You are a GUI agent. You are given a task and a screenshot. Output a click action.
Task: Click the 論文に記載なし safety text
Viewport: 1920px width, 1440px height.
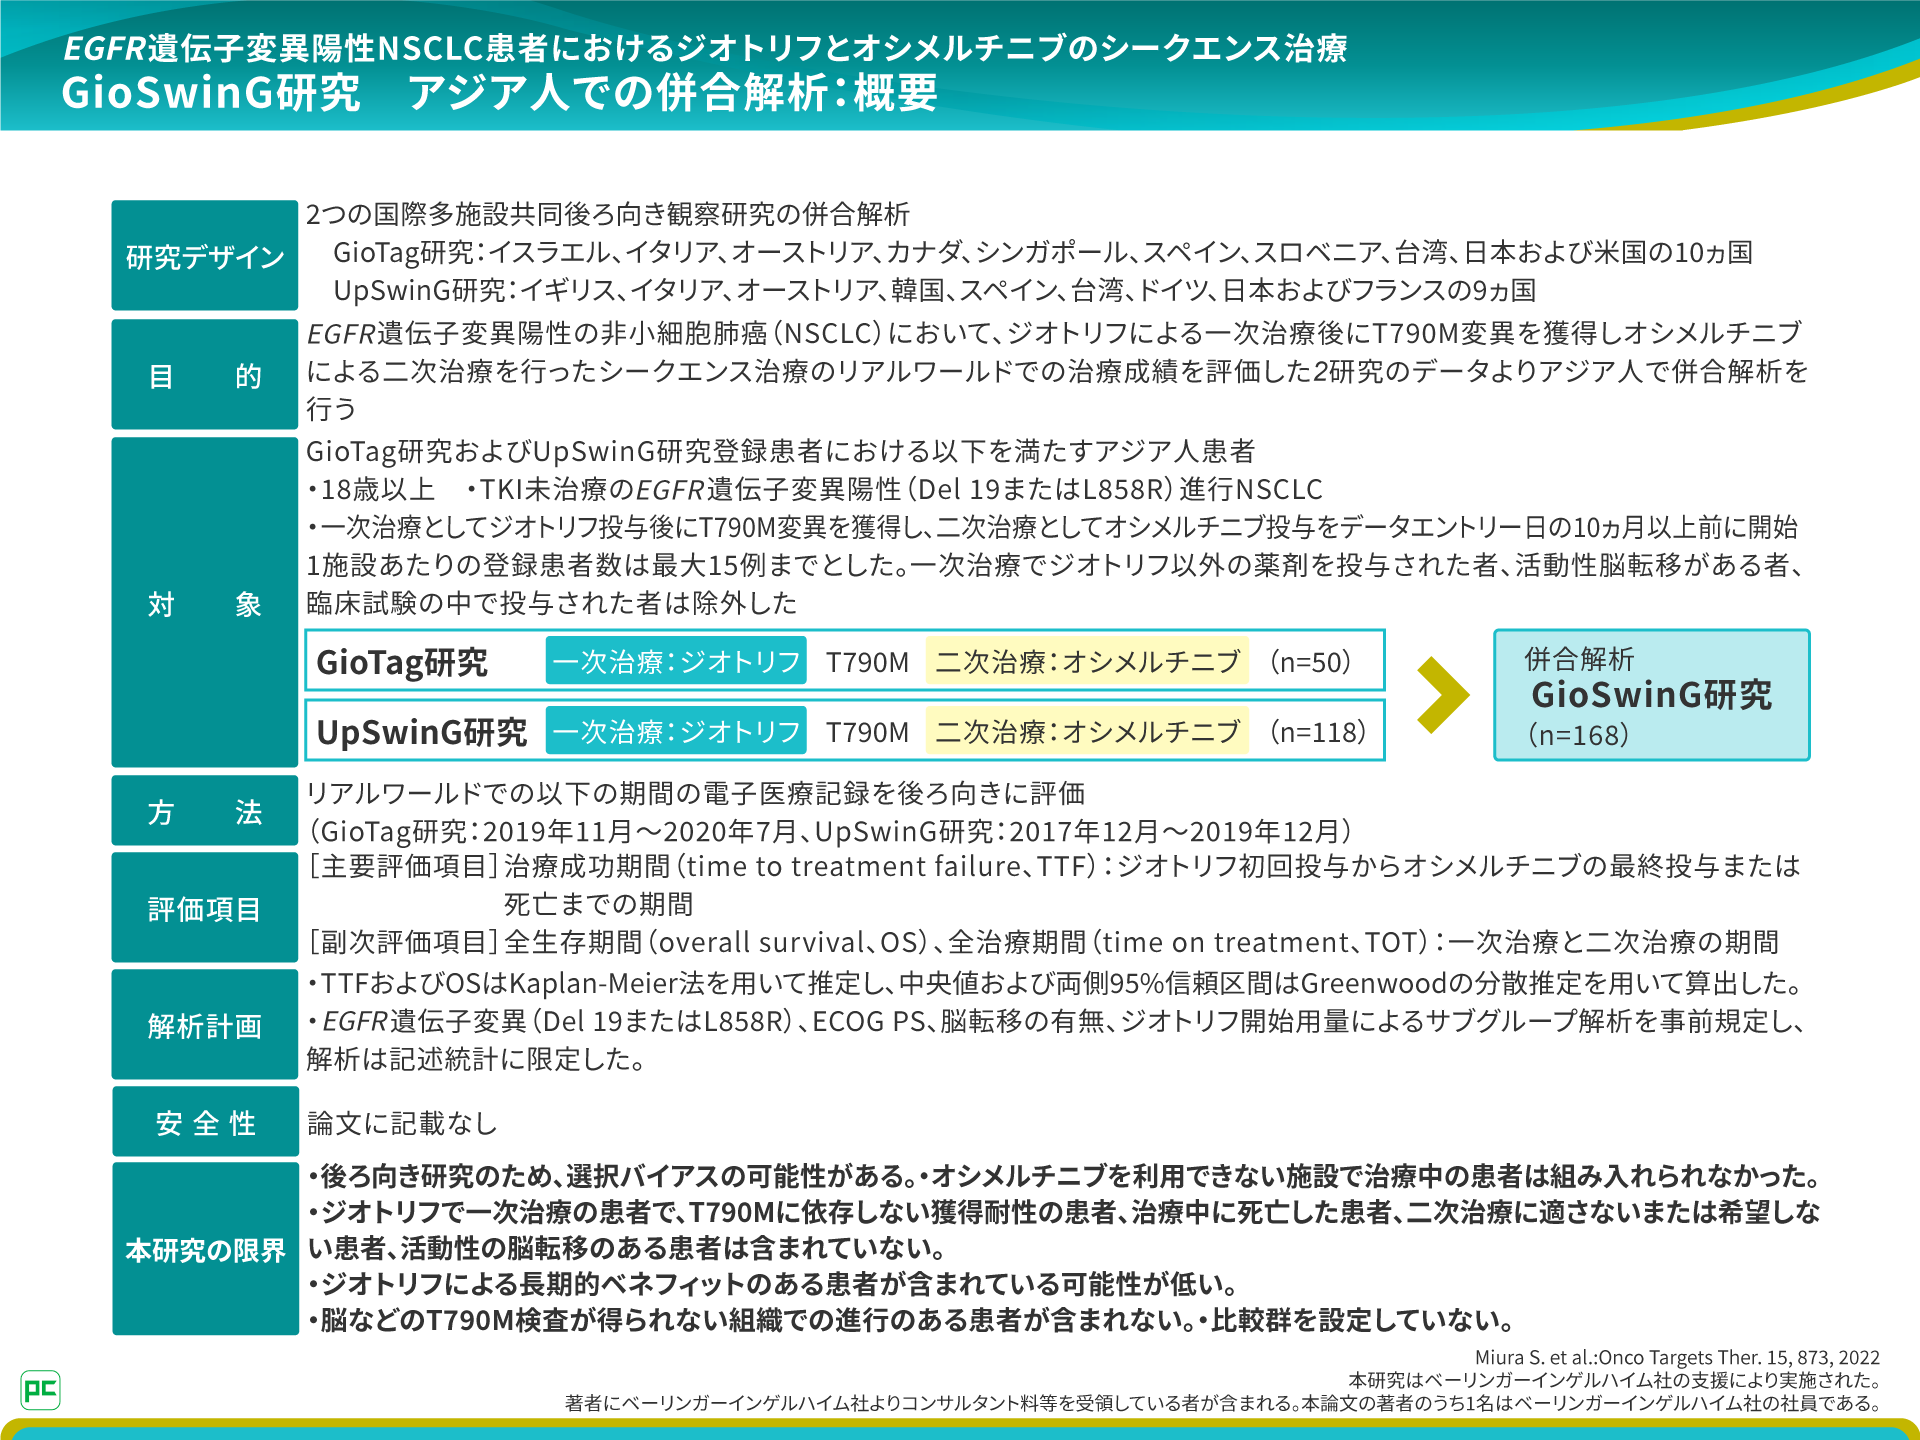pos(402,1123)
